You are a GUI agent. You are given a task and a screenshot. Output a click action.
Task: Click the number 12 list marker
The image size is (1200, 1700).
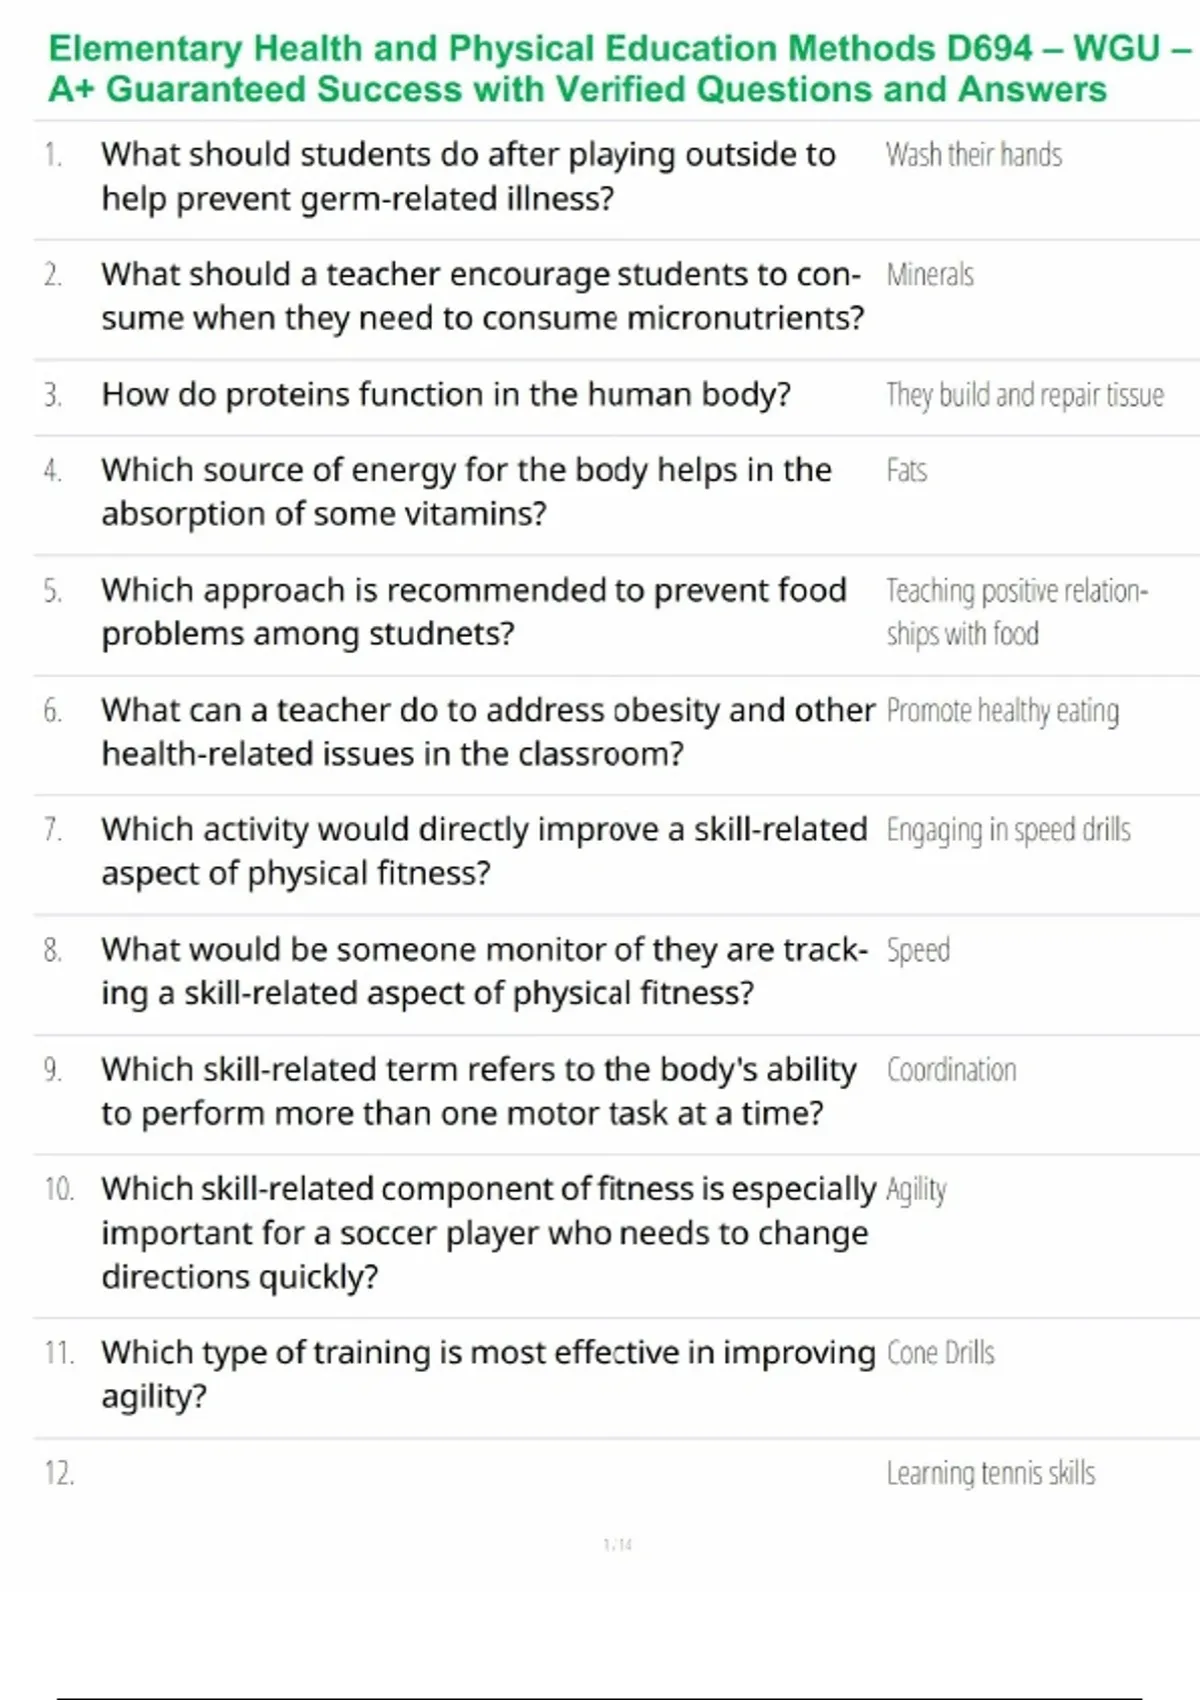tap(59, 1473)
